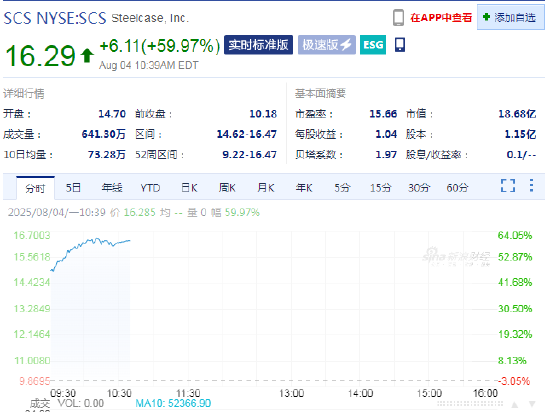550x412 pixels.
Task: Show the 60分 interval chart
Action: [457, 188]
